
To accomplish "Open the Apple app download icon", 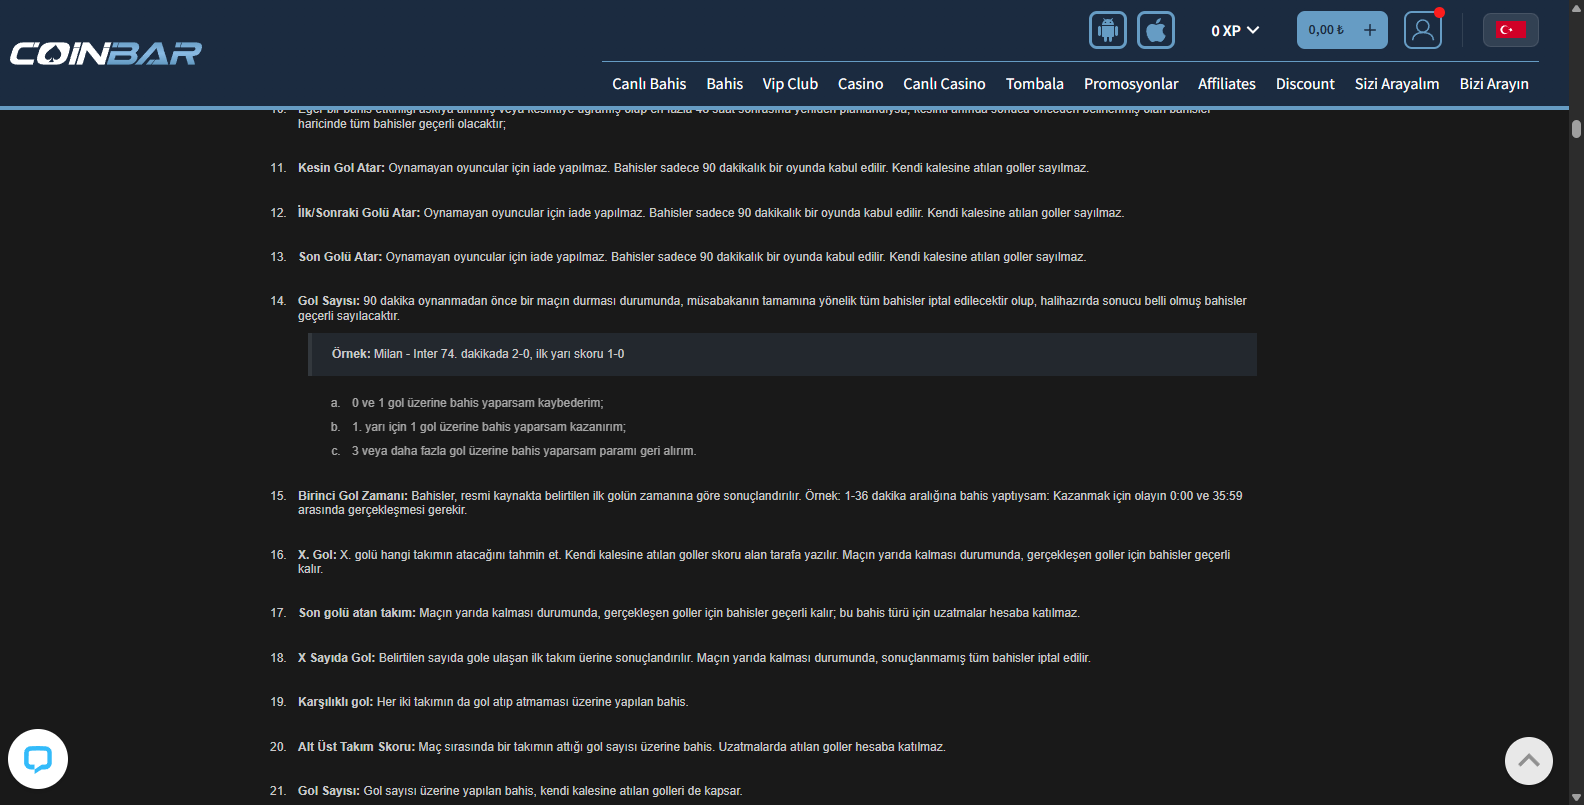I will click(1156, 30).
